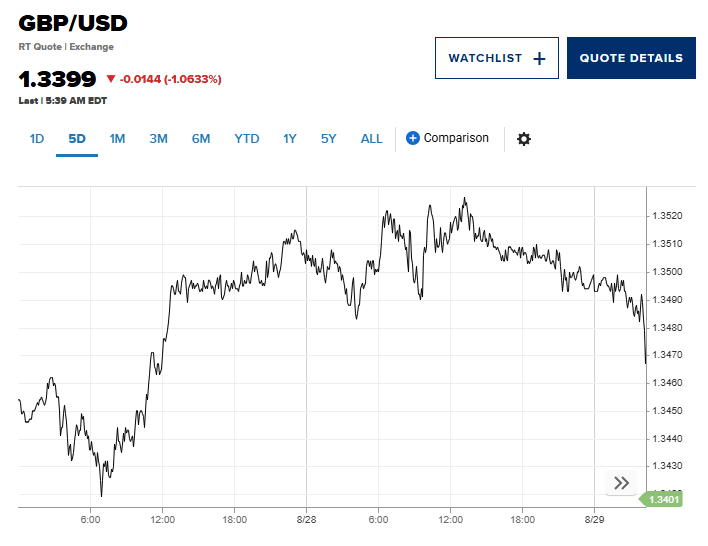Viewport: 708px width, 546px height.
Task: Click the double-chevron scroll-to-latest icon
Action: [621, 483]
